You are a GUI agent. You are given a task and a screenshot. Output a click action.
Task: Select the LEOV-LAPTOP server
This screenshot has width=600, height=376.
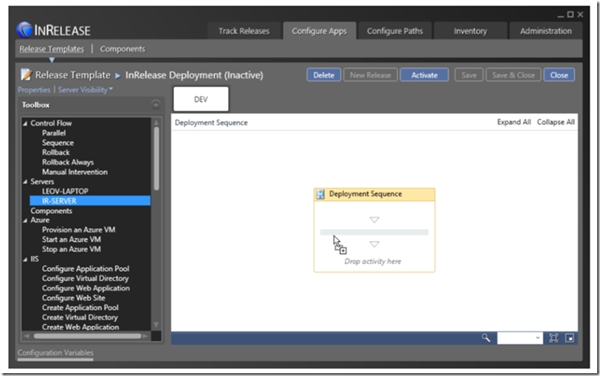pos(65,191)
